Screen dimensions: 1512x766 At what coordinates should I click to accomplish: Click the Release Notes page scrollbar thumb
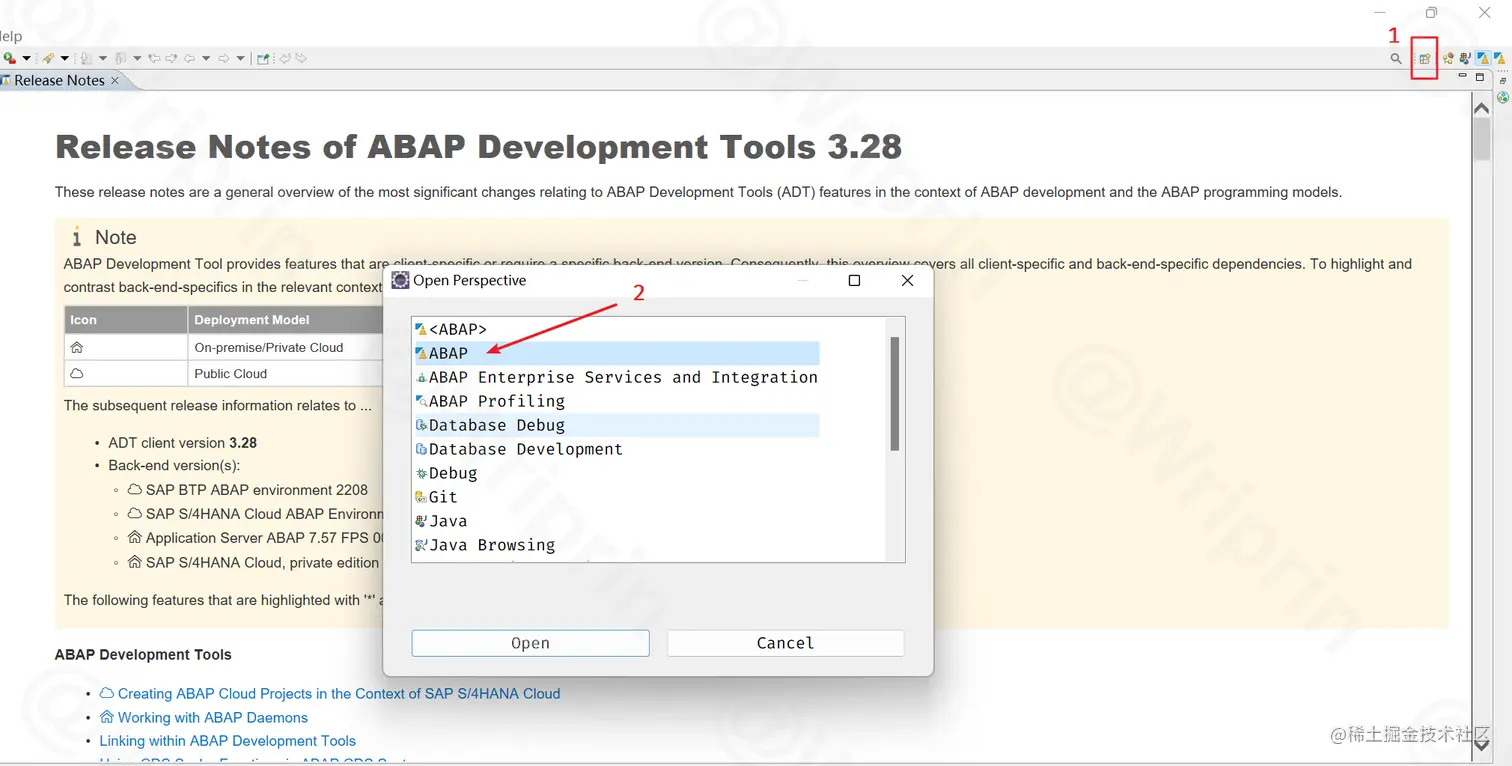pyautogui.click(x=1482, y=138)
